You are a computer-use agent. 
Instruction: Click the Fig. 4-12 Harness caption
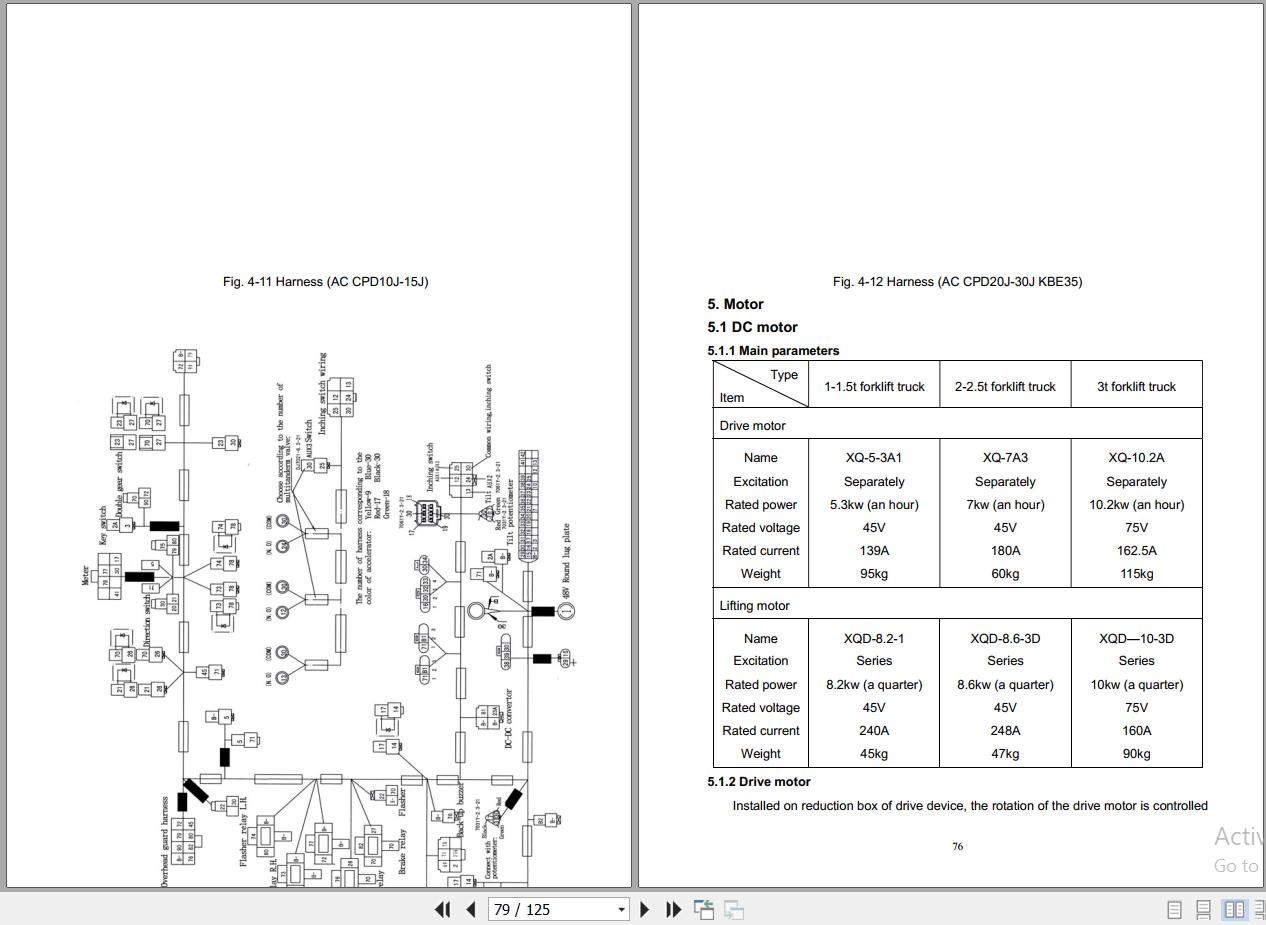tap(957, 281)
